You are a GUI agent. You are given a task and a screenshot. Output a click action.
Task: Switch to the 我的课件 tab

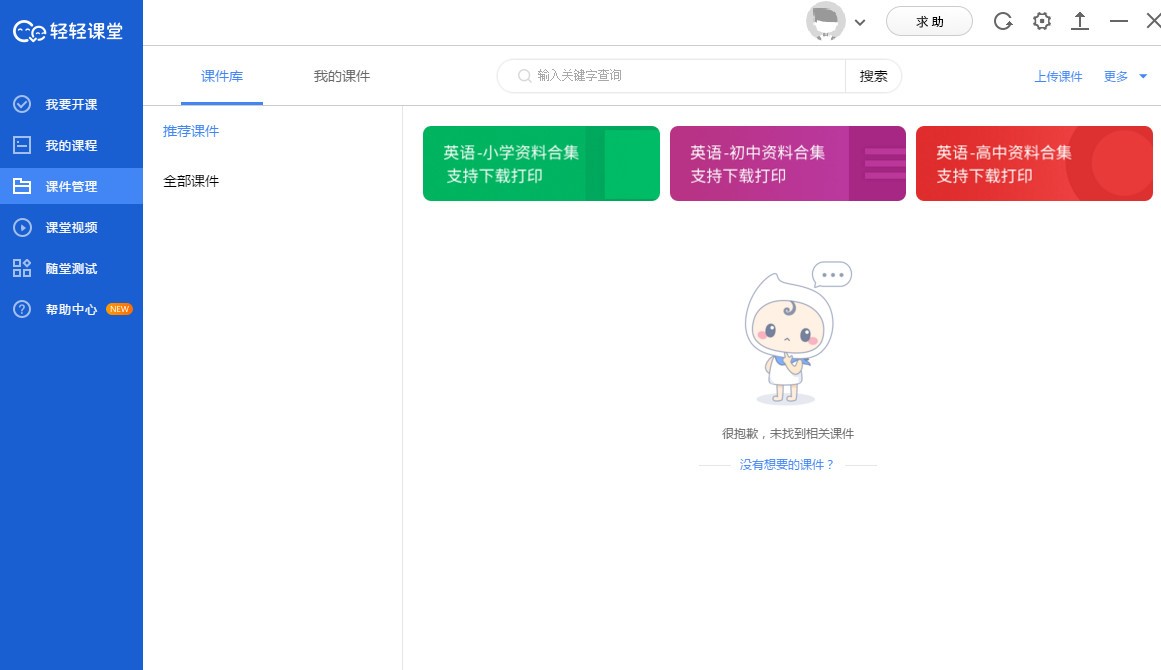(340, 76)
